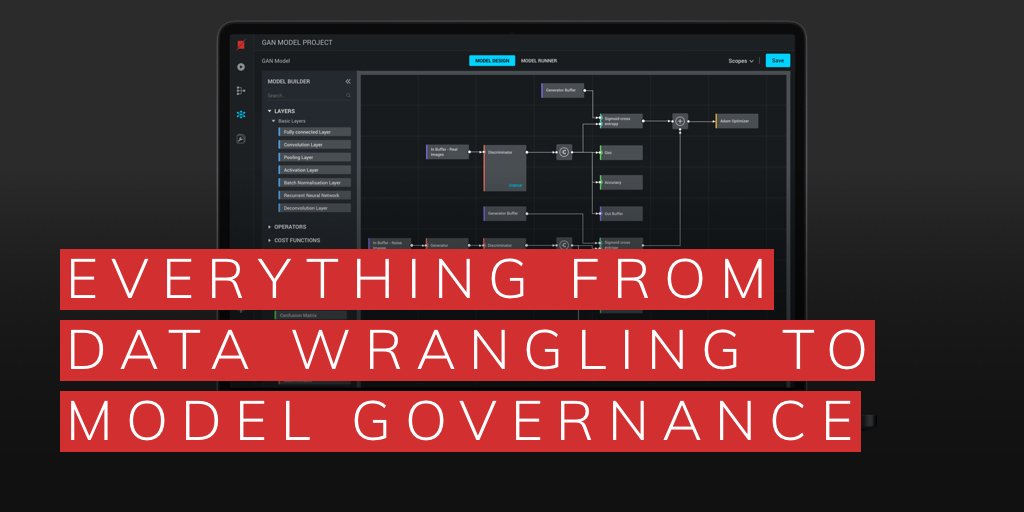Select the plus (add) node before Adam Optimizer

click(x=680, y=121)
